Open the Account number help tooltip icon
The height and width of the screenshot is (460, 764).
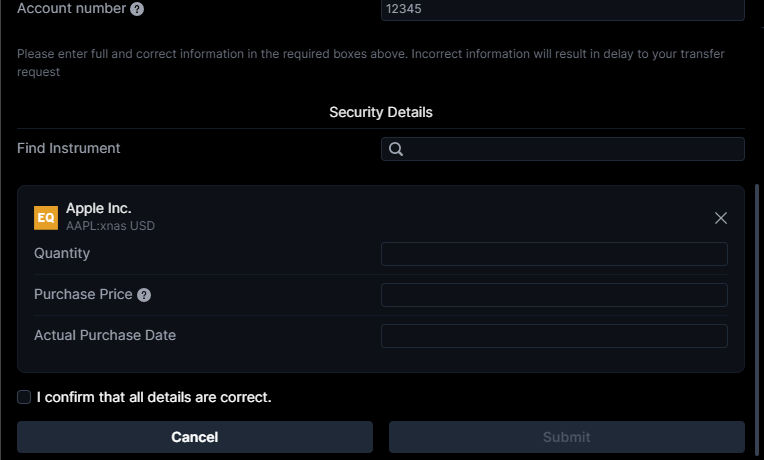pos(137,9)
